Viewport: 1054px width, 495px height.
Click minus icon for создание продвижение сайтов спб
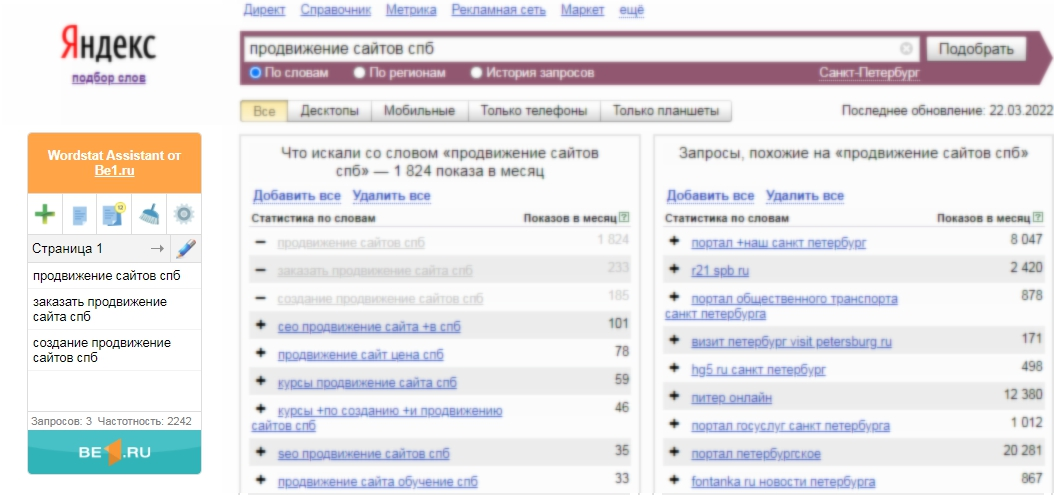click(x=261, y=297)
